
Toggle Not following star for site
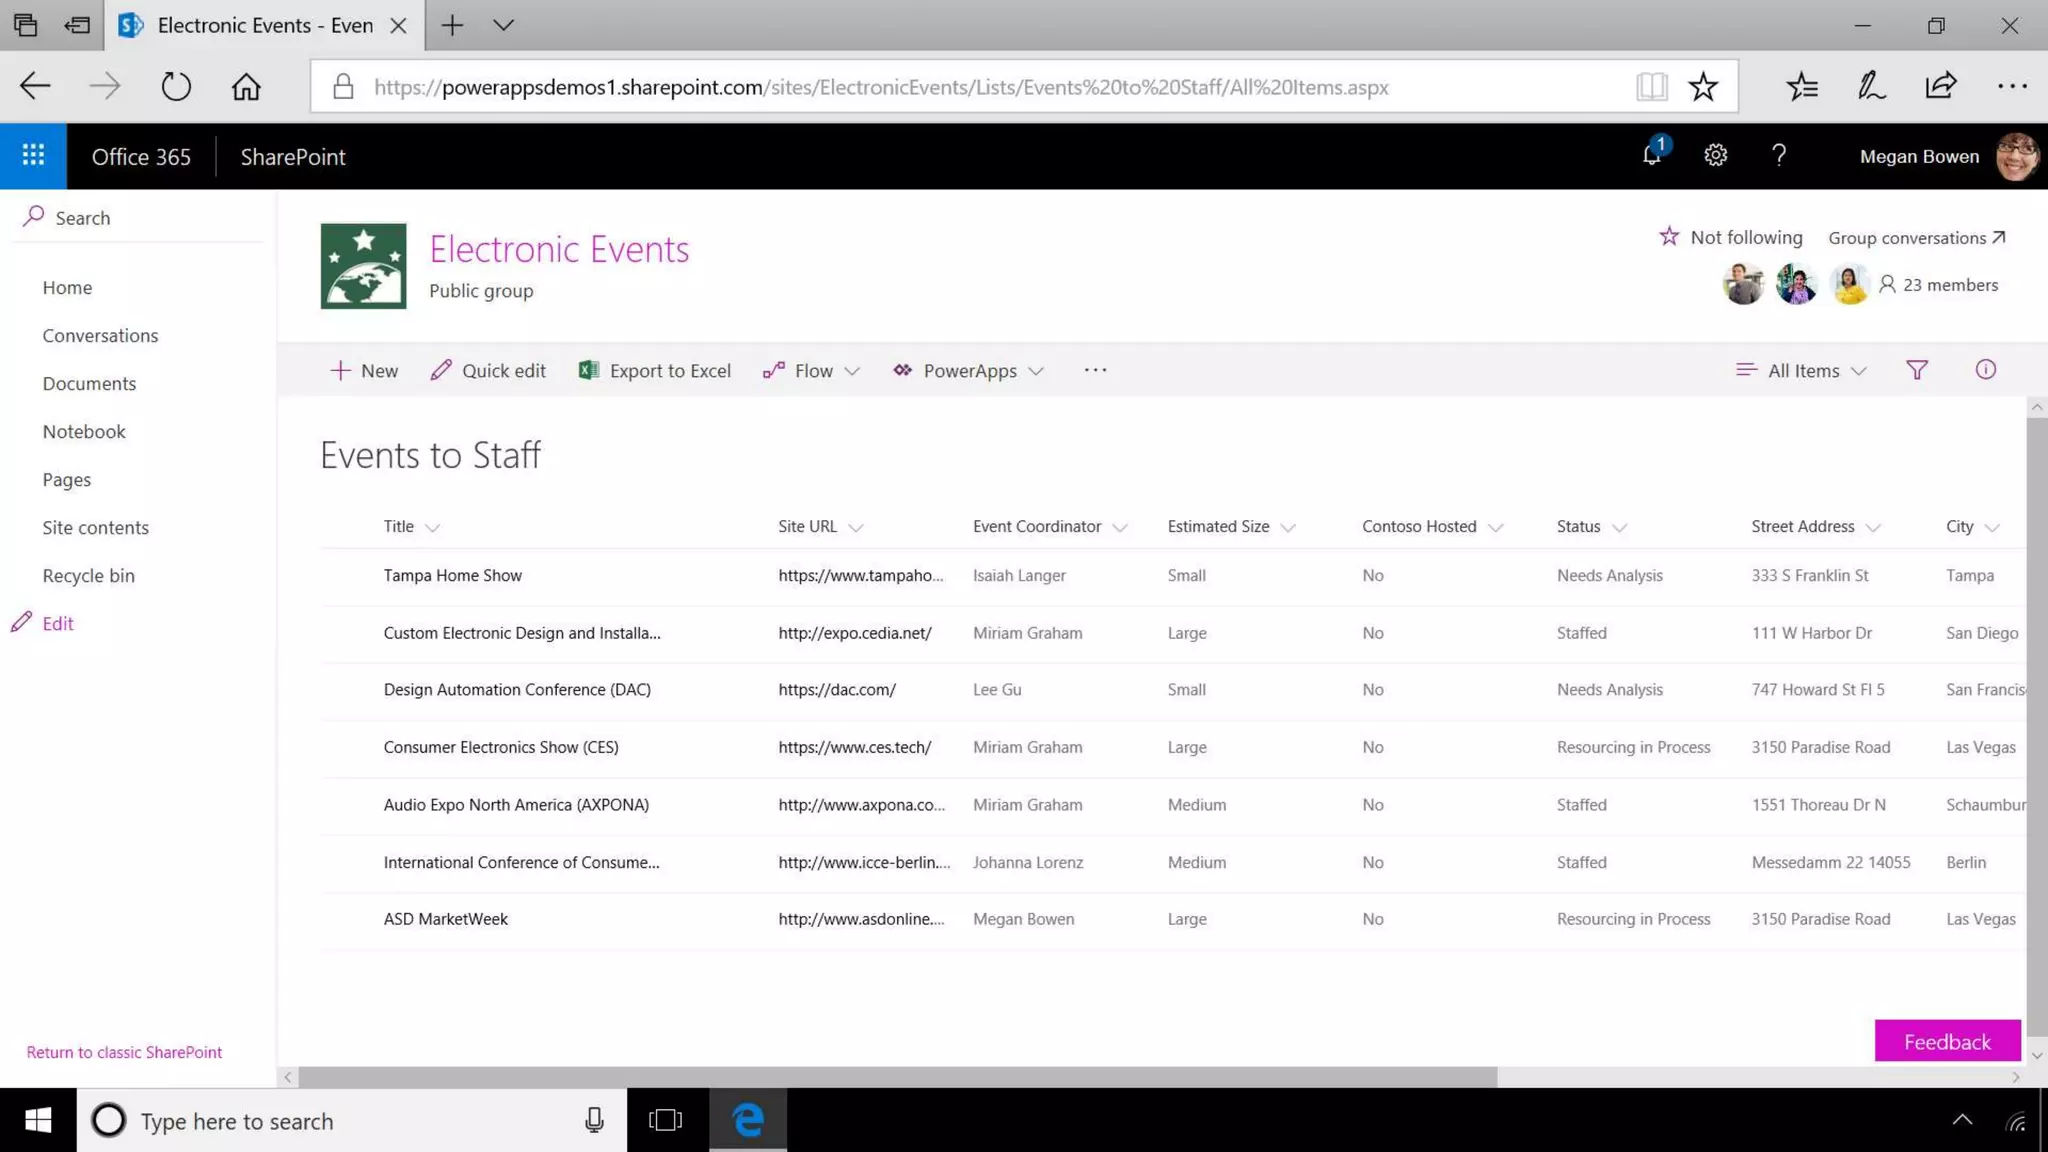click(1669, 237)
